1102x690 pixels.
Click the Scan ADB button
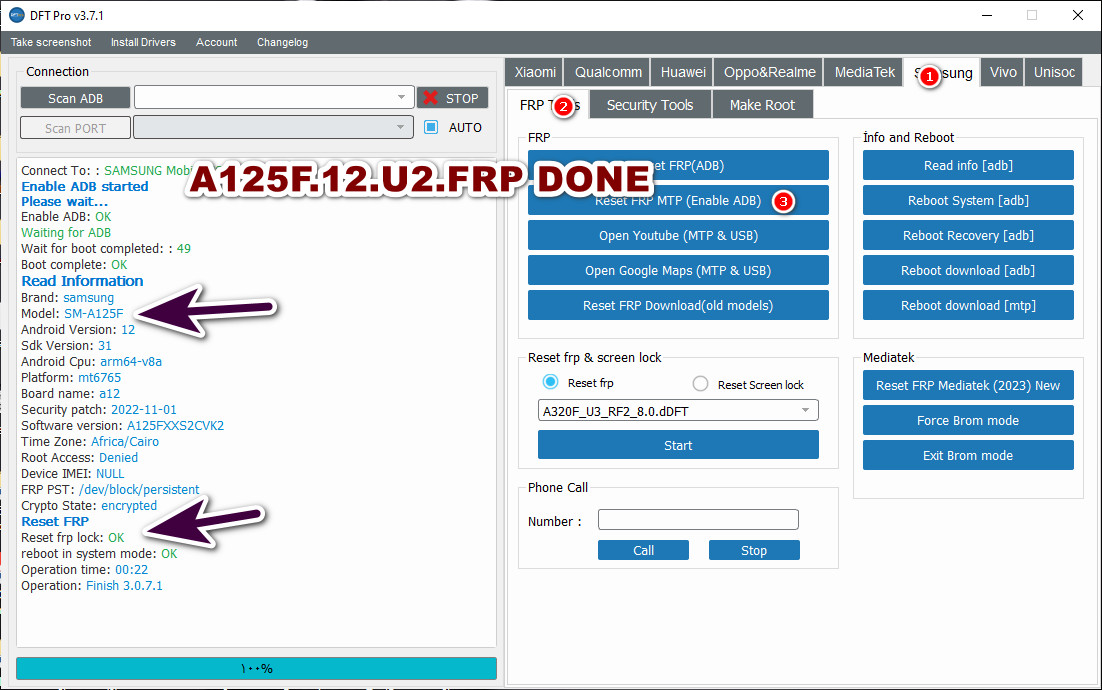point(75,97)
